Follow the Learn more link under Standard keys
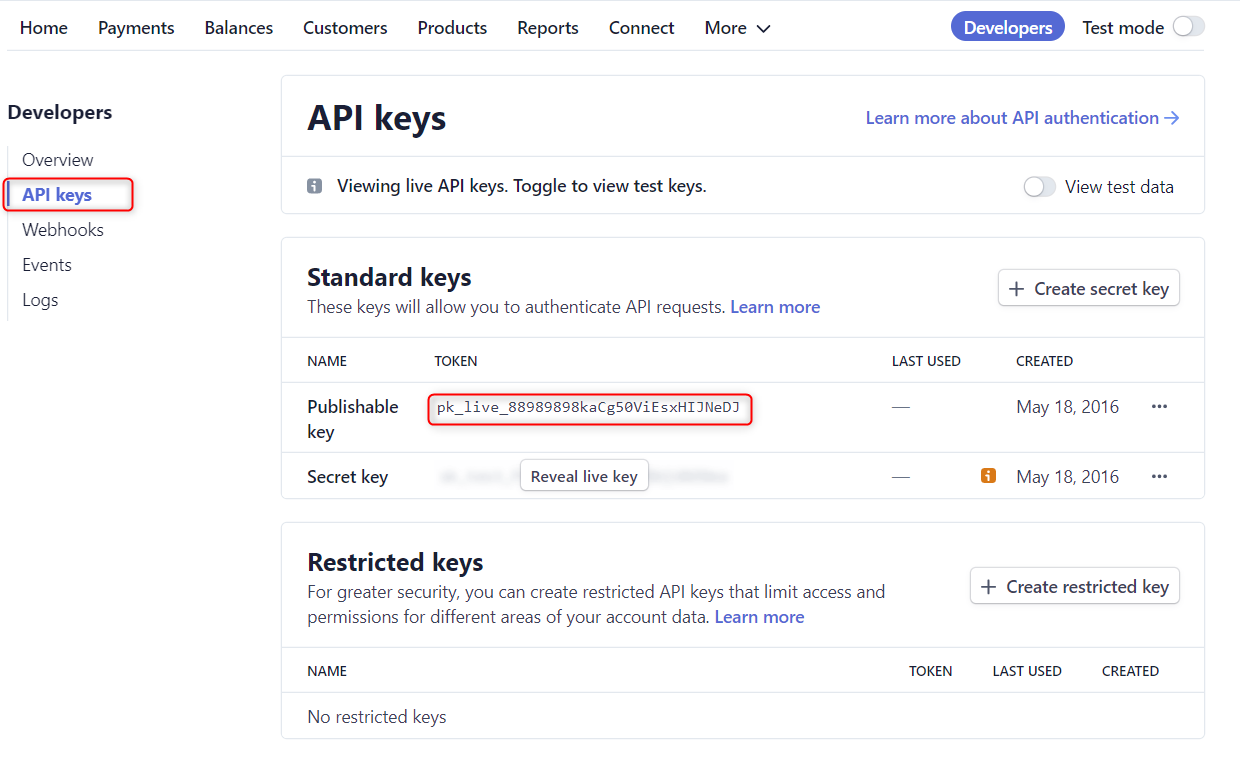Image resolution: width=1240 pixels, height=781 pixels. pos(775,307)
